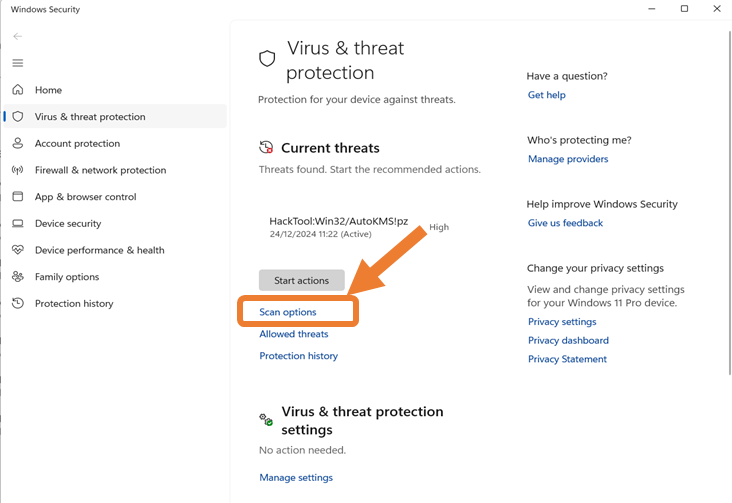Image resolution: width=732 pixels, height=503 pixels.
Task: Click the Device security icon
Action: [x=17, y=224]
